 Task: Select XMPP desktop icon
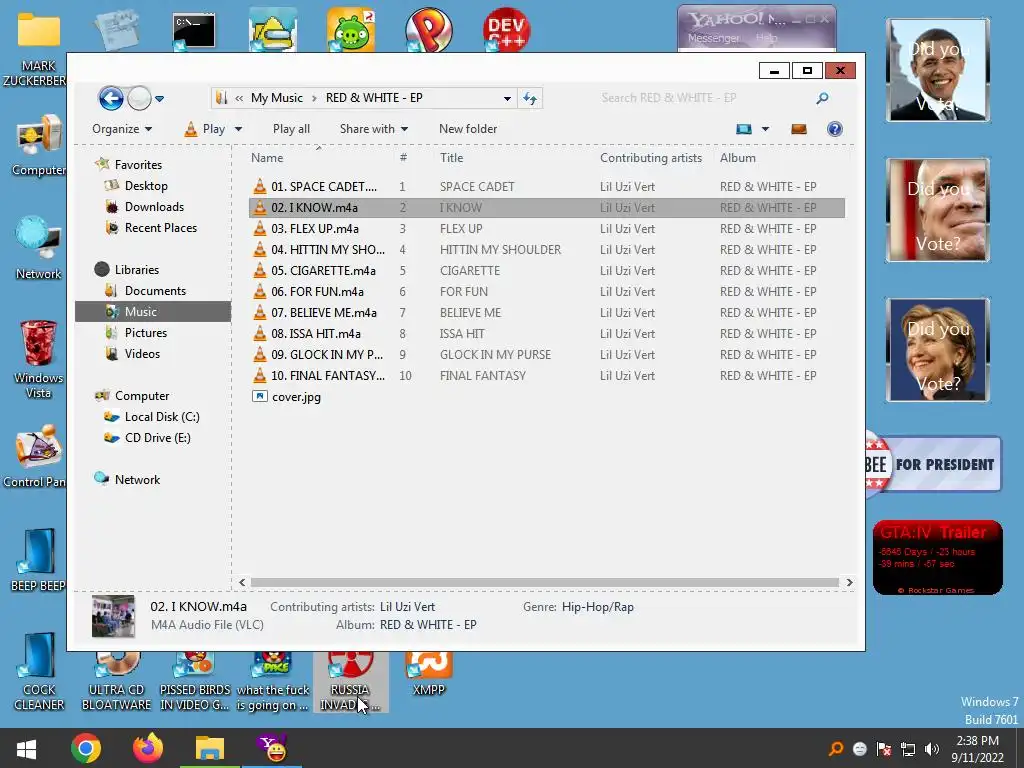[x=428, y=674]
